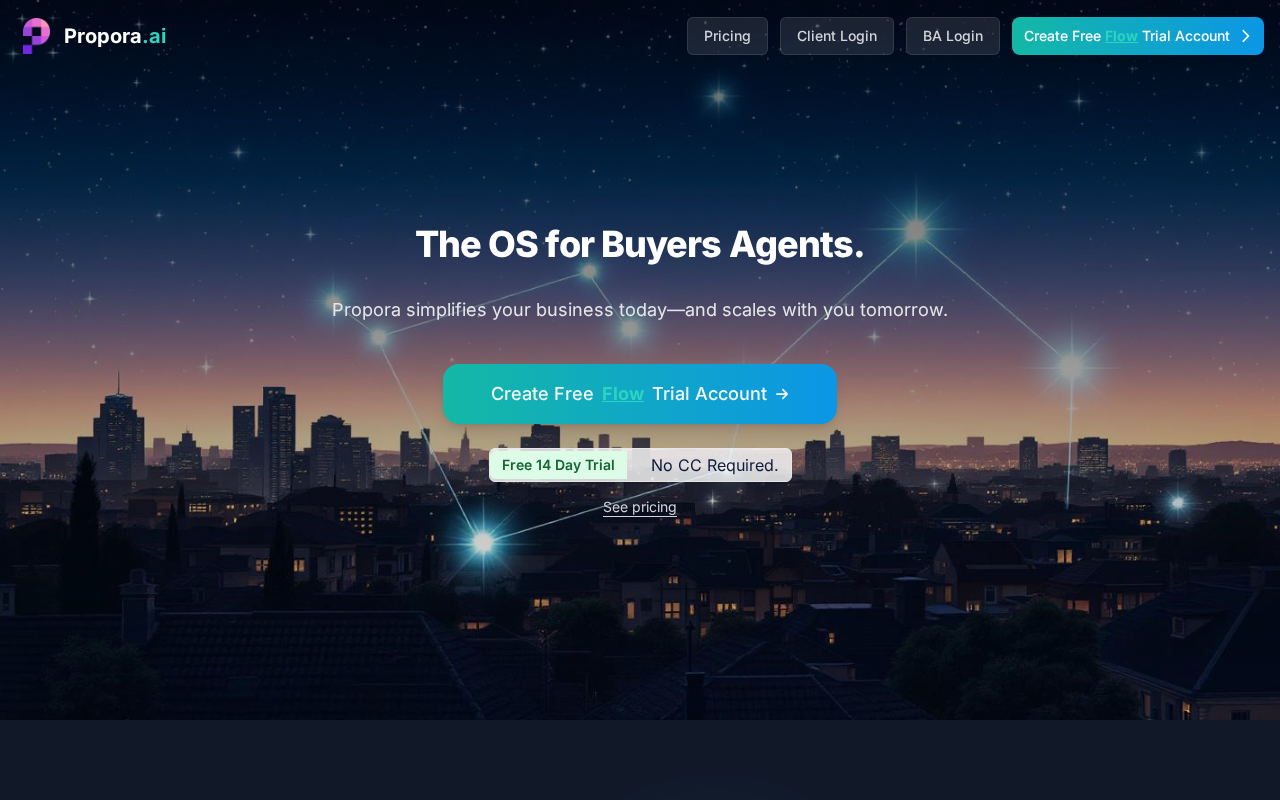Viewport: 1280px width, 800px height.
Task: Click the Free 14 Day Trial green badge
Action: point(558,465)
